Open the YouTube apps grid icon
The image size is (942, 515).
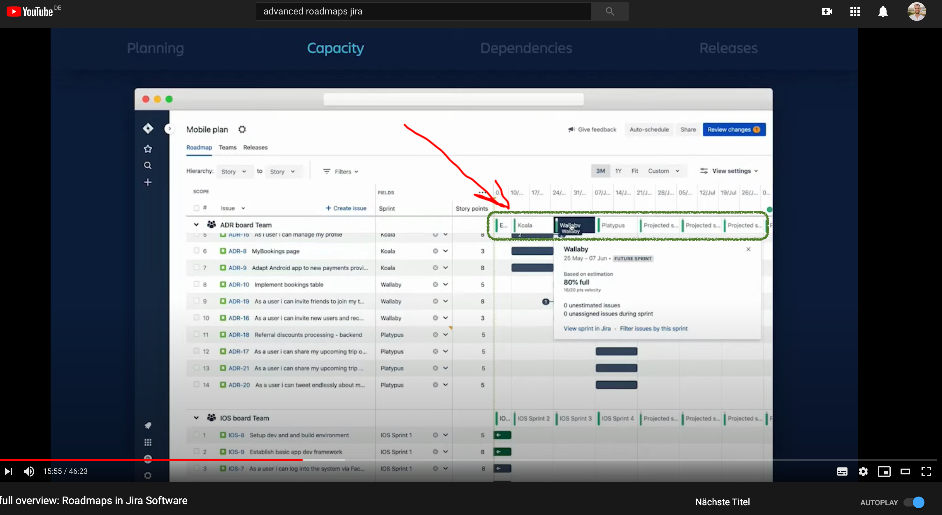click(855, 11)
